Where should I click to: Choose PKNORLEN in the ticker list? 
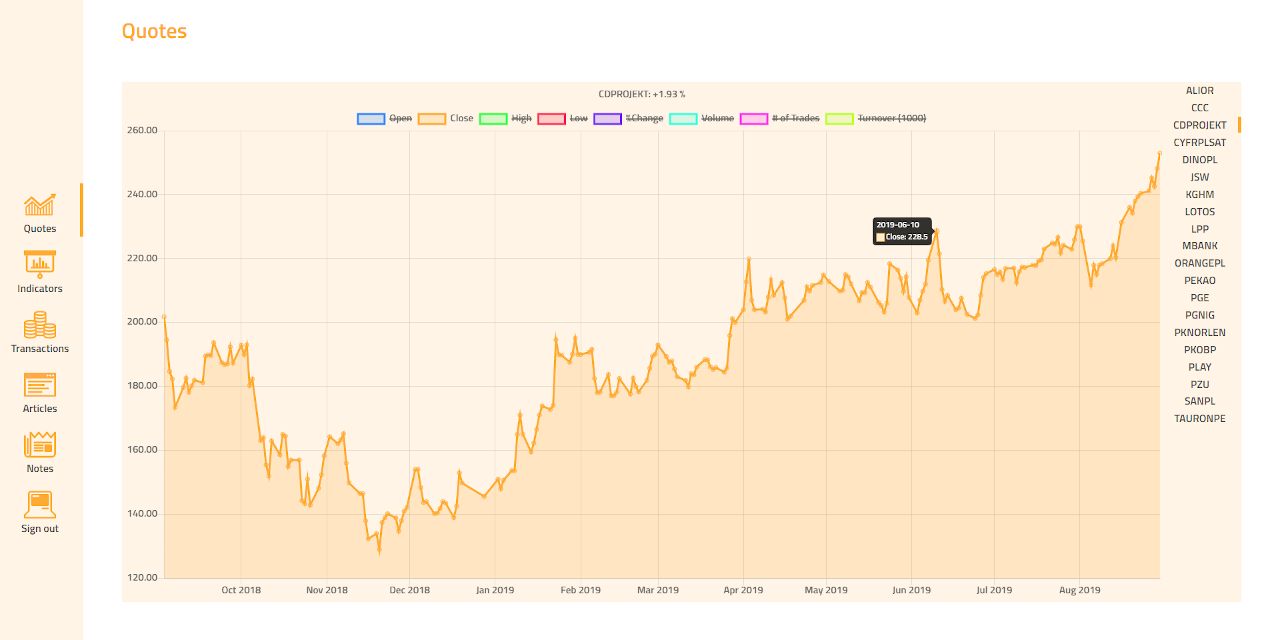[x=1200, y=333]
